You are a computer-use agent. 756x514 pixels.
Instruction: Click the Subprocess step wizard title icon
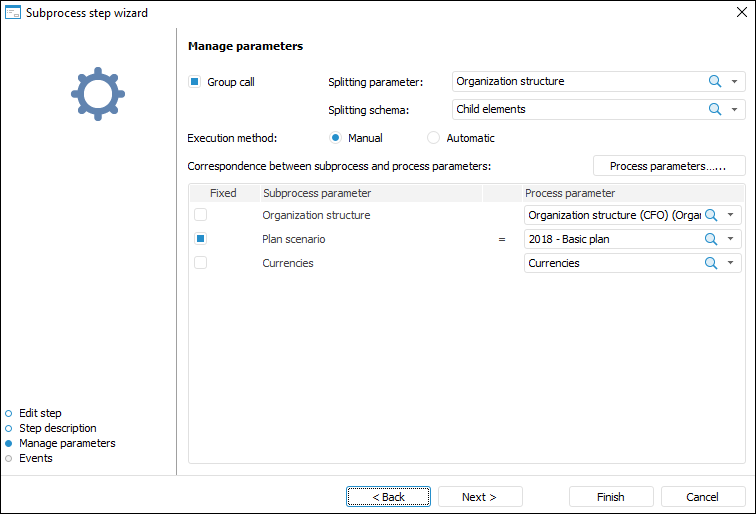tap(14, 13)
